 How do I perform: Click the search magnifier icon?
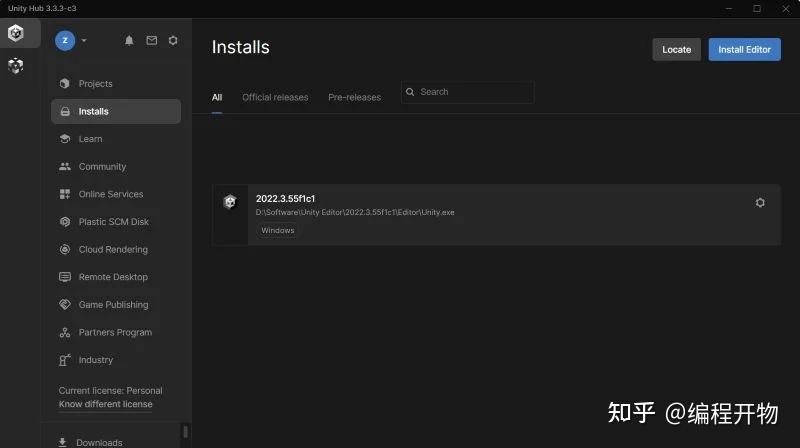point(410,92)
